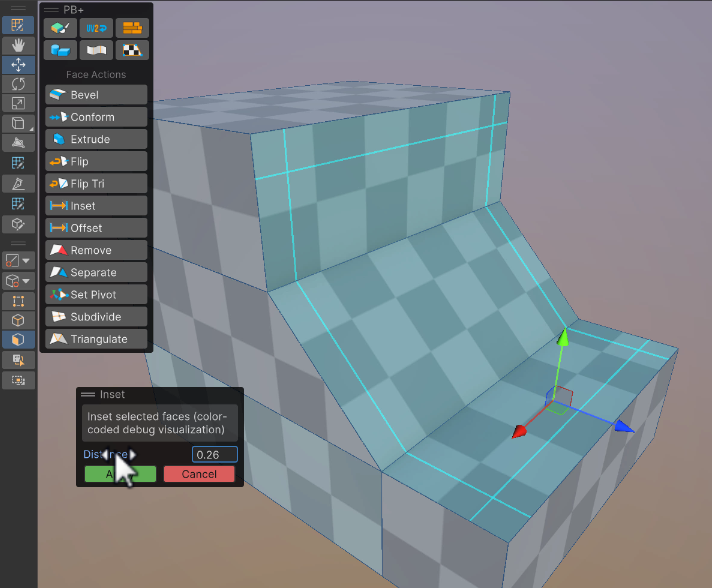712x588 pixels.
Task: Click the cube-with-pencil edit shape tool
Action: pos(18,223)
